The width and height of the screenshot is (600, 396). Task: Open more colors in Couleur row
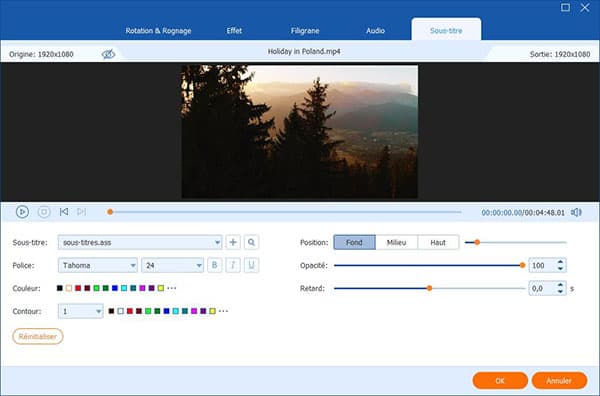point(171,288)
